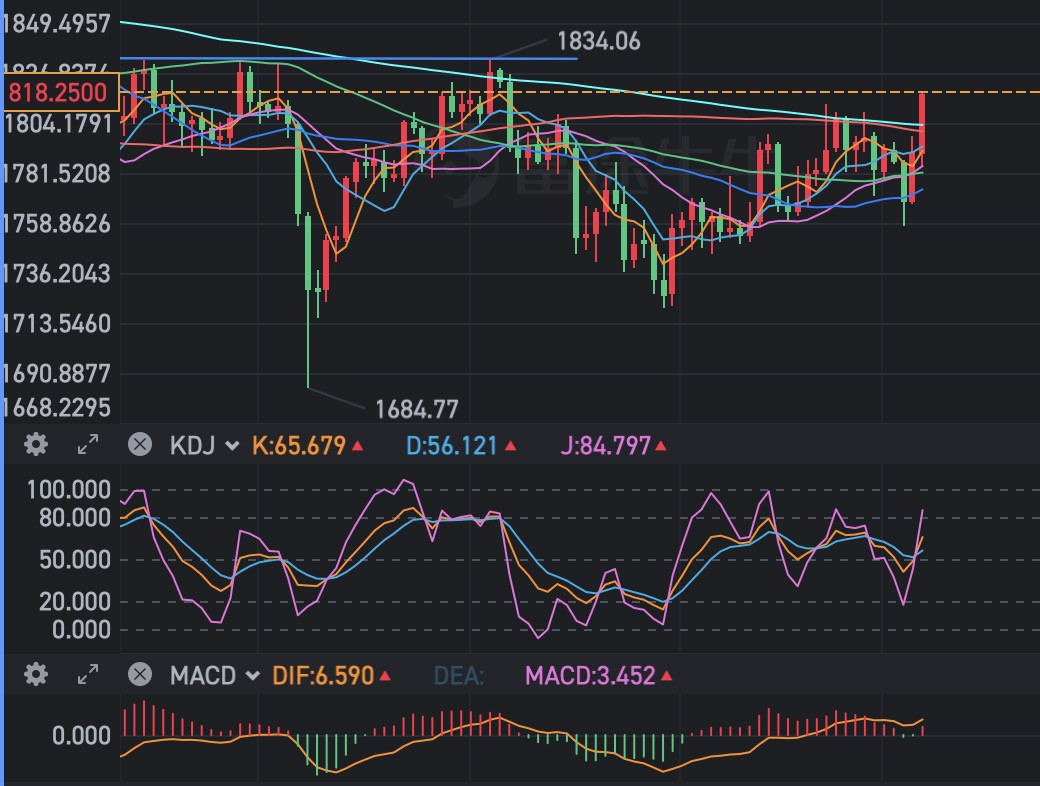This screenshot has height=786, width=1040.
Task: Click the KDJ 20.000 axis label
Action: tap(74, 601)
